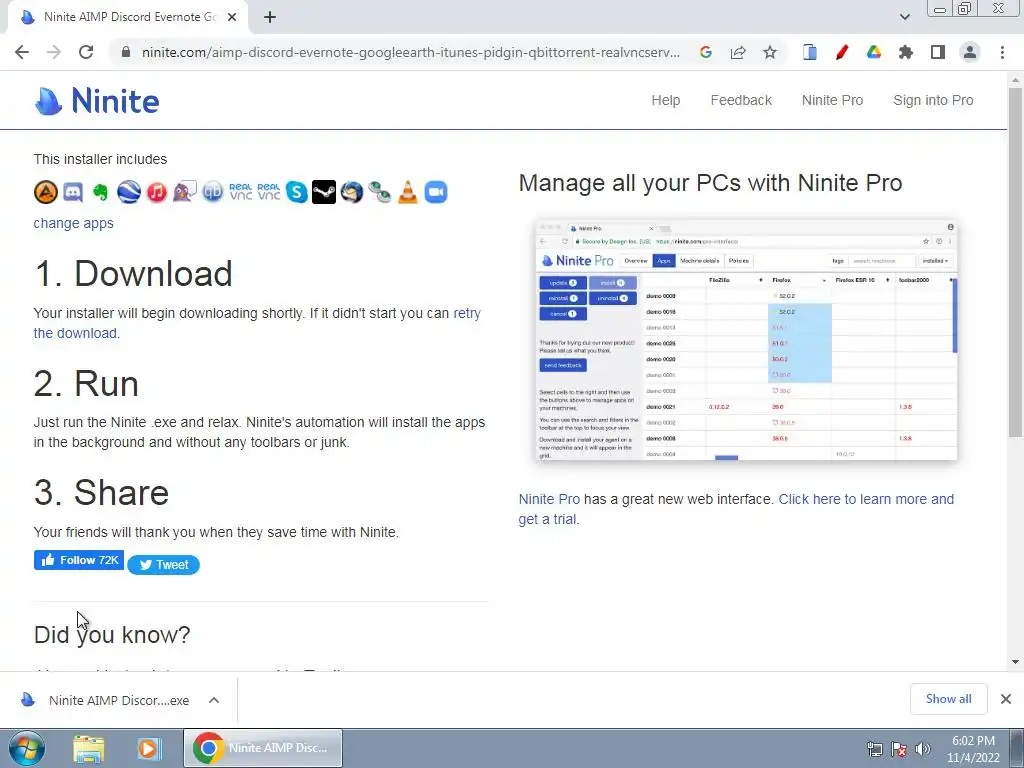This screenshot has height=768, width=1024.
Task: Open the Chrome three-dot menu
Action: click(x=1002, y=52)
